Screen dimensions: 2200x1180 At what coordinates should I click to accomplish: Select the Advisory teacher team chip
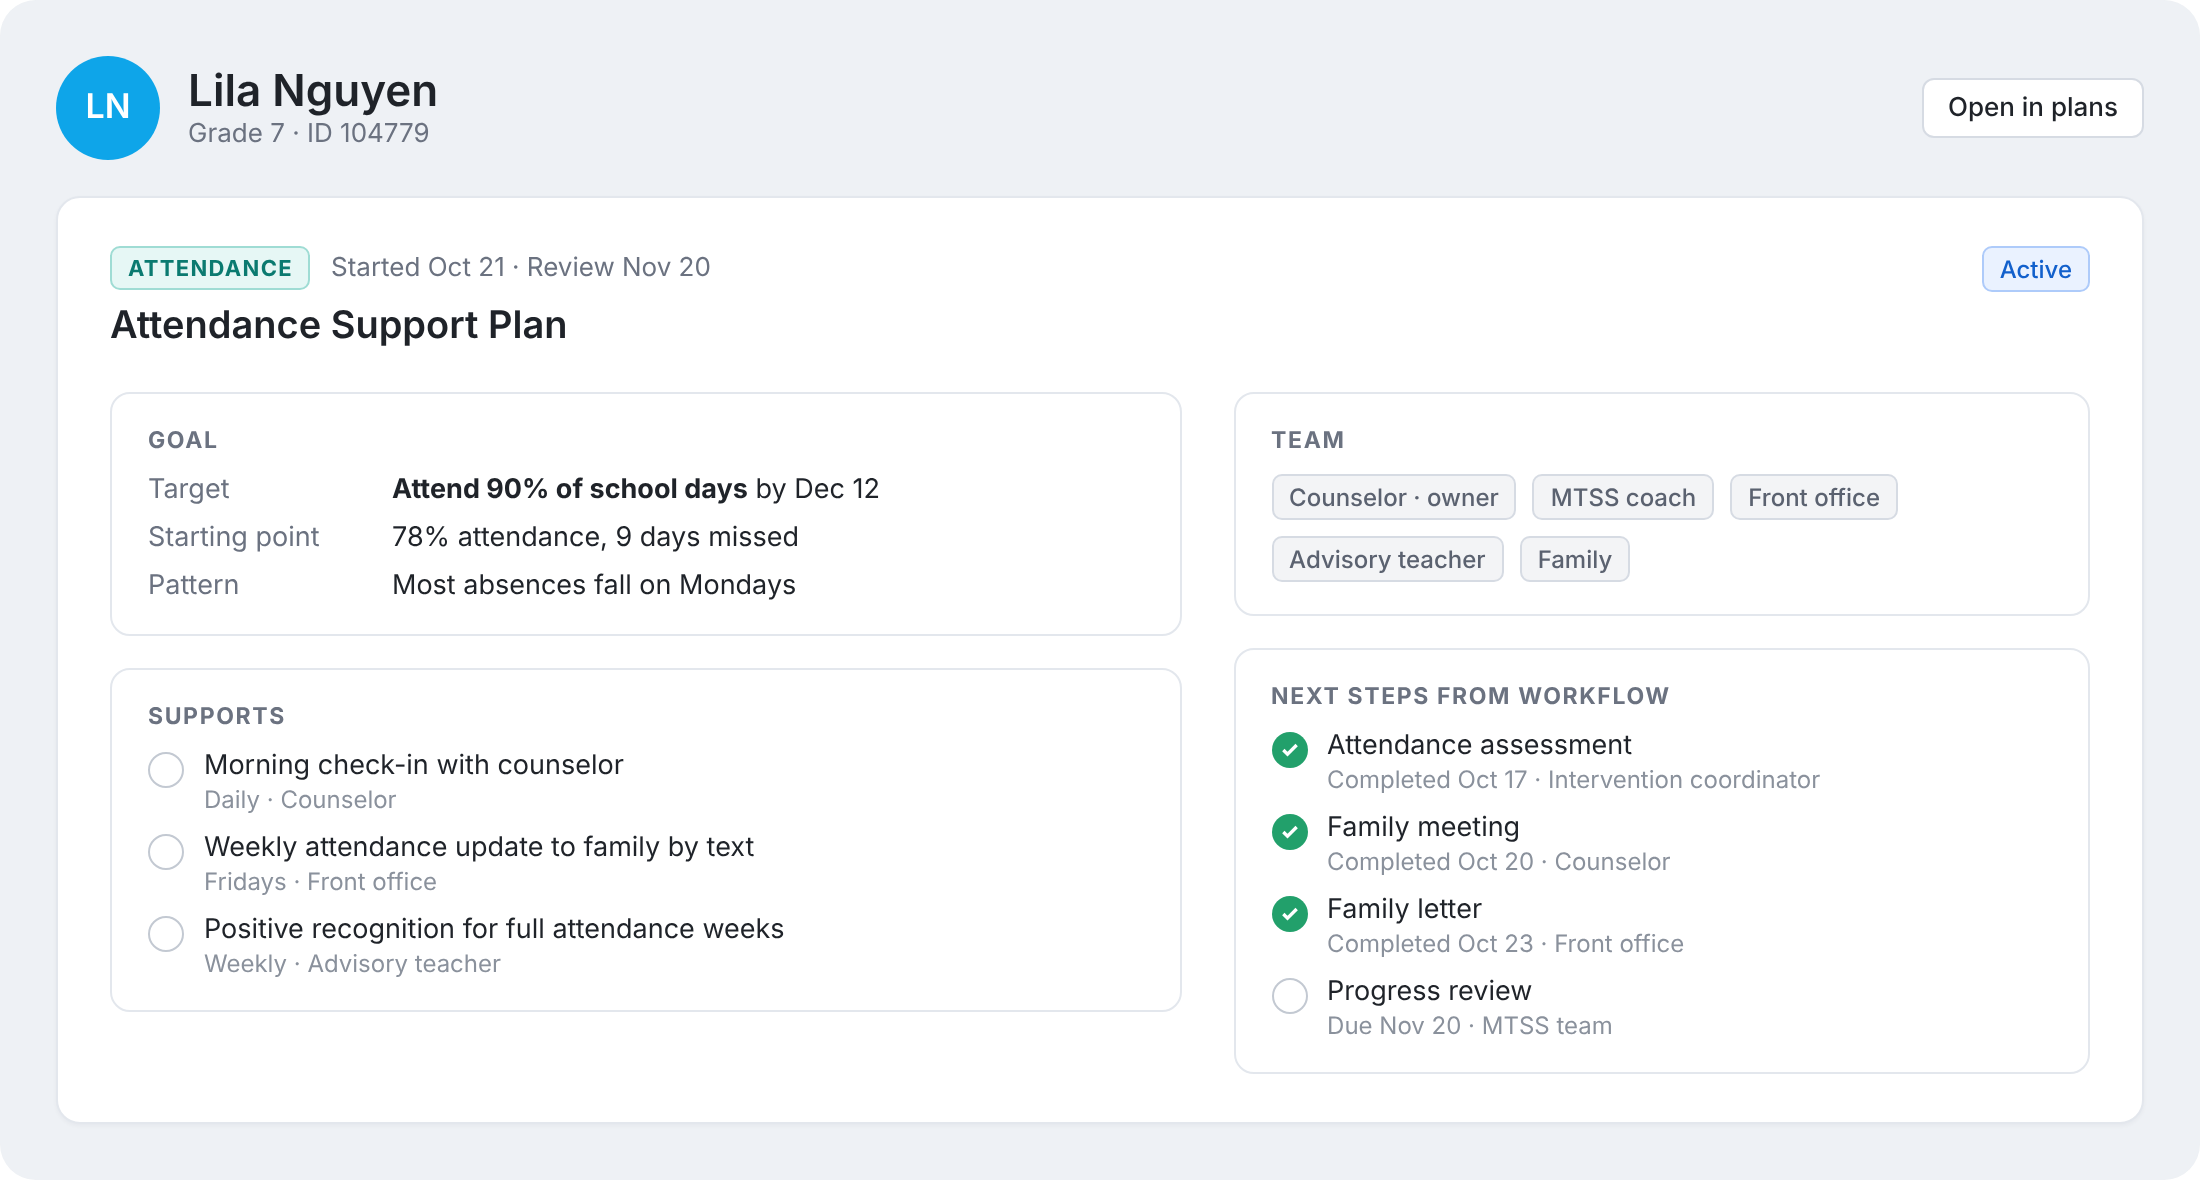pyautogui.click(x=1387, y=559)
